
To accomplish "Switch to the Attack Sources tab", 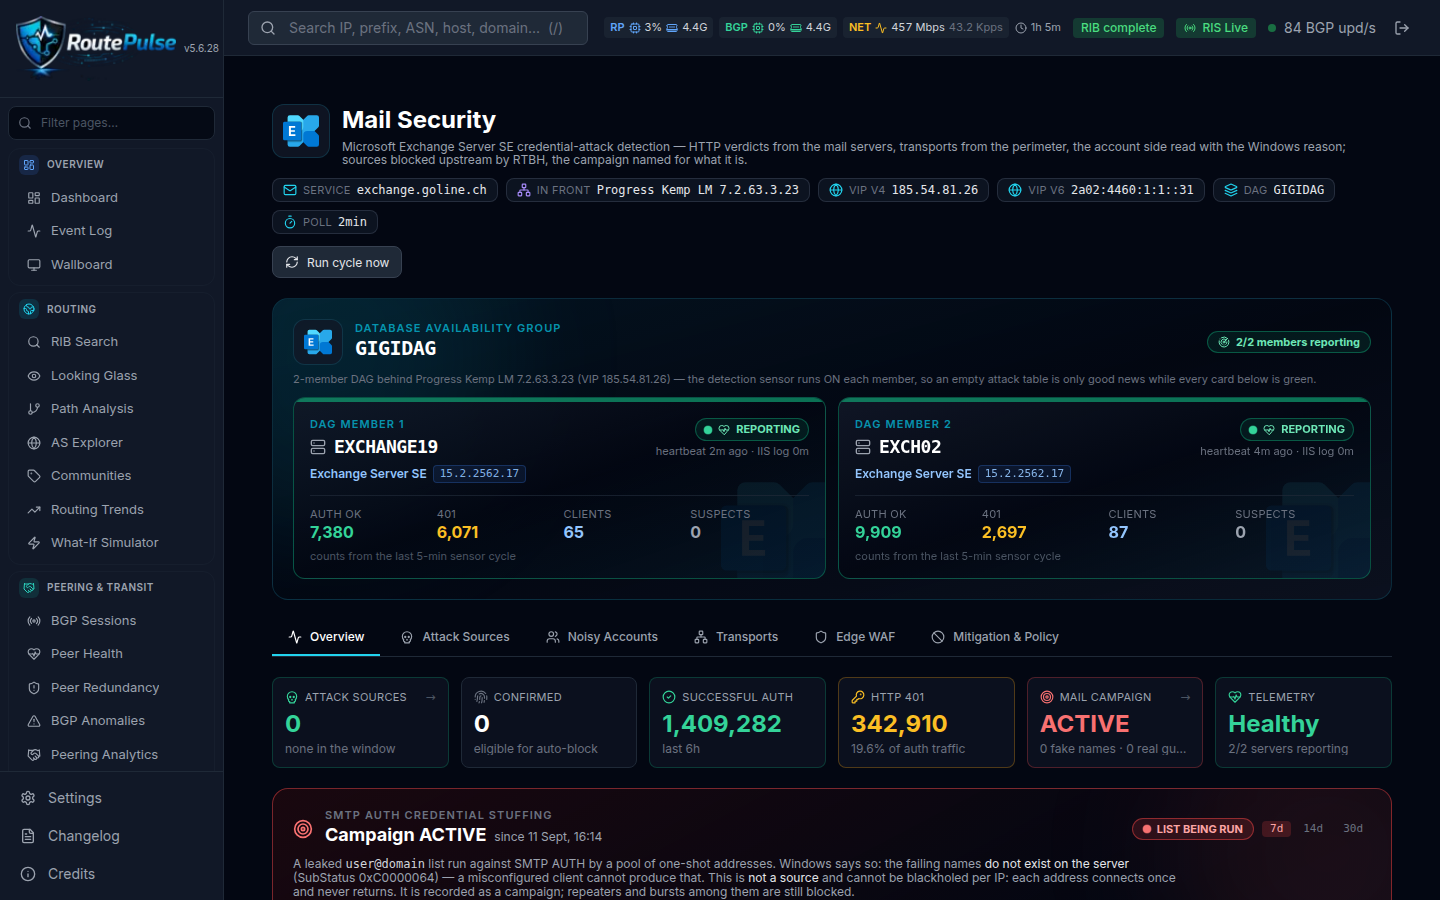I will [455, 637].
